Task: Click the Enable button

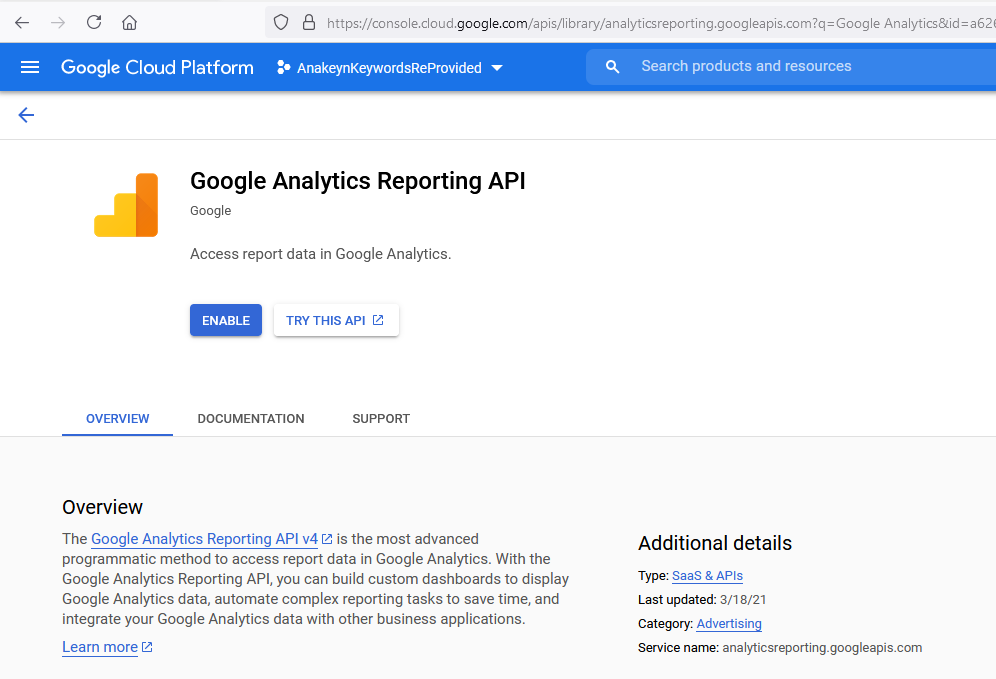Action: point(225,320)
